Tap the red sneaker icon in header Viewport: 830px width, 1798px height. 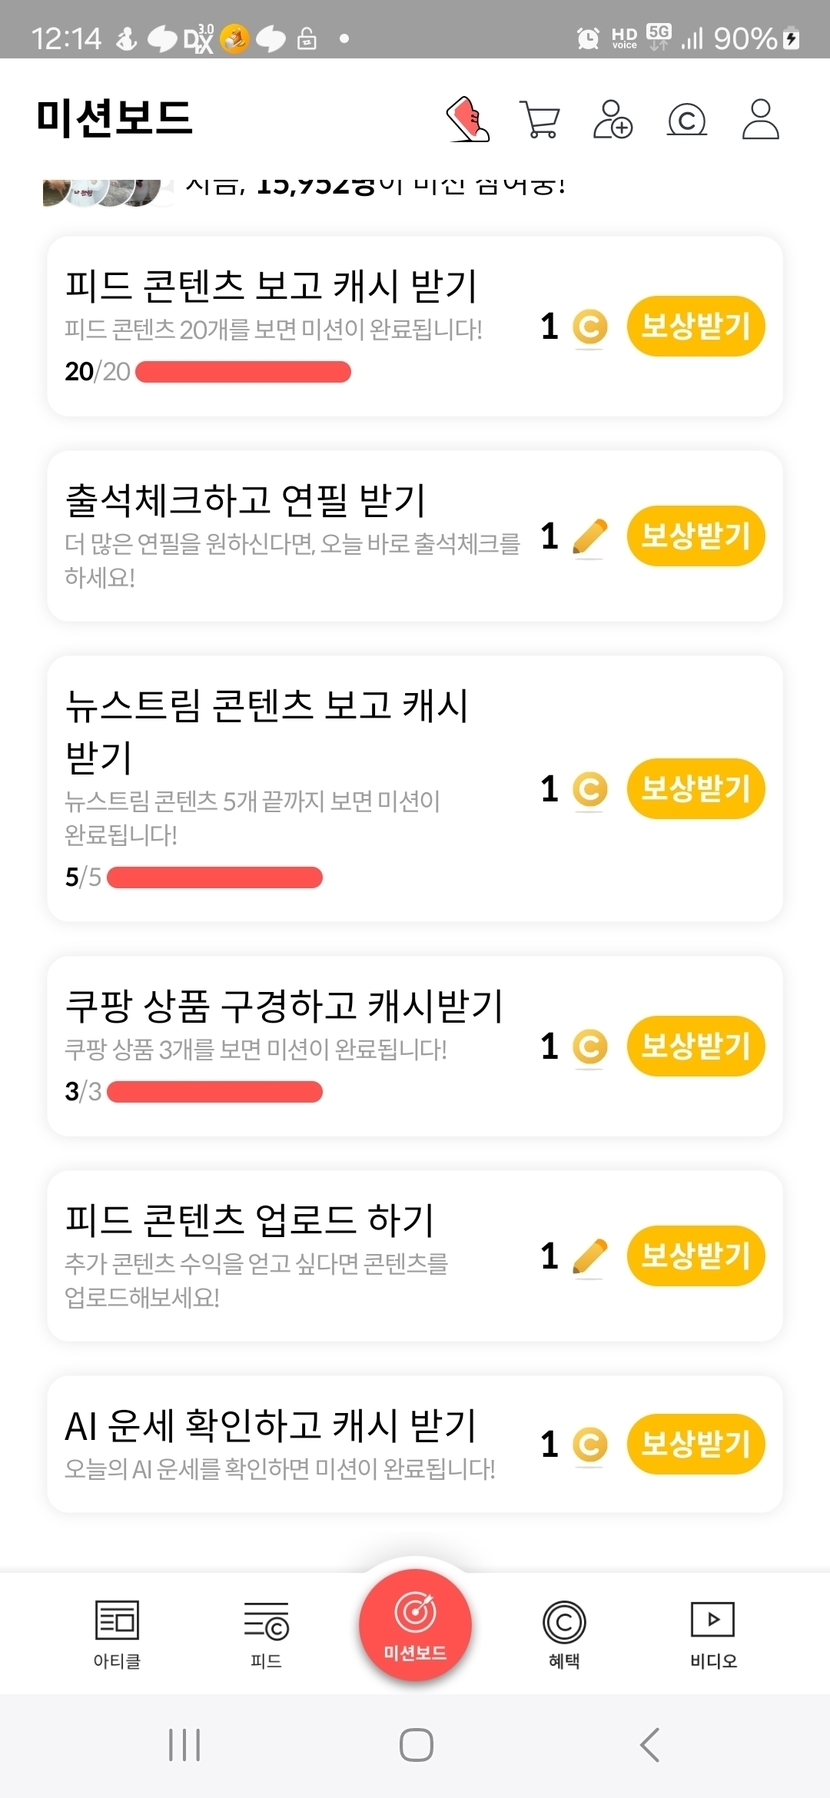467,119
